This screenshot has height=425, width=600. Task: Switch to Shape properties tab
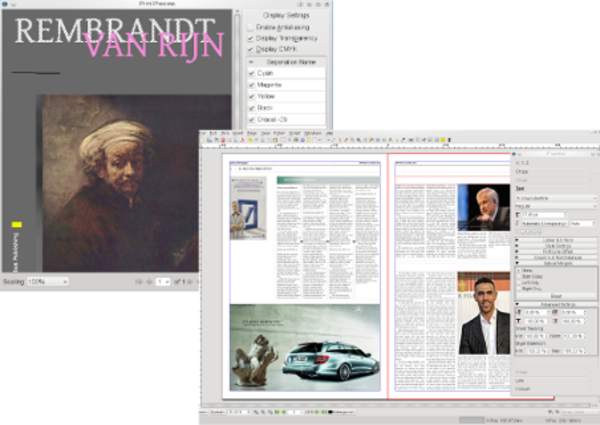(x=522, y=172)
